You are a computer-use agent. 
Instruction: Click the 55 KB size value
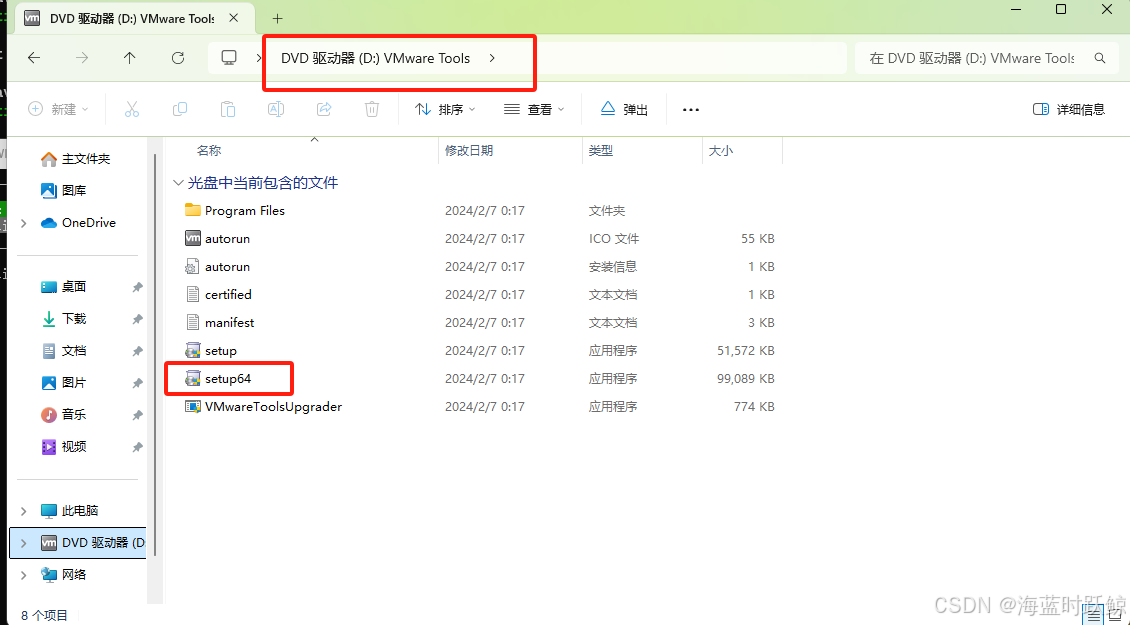757,238
